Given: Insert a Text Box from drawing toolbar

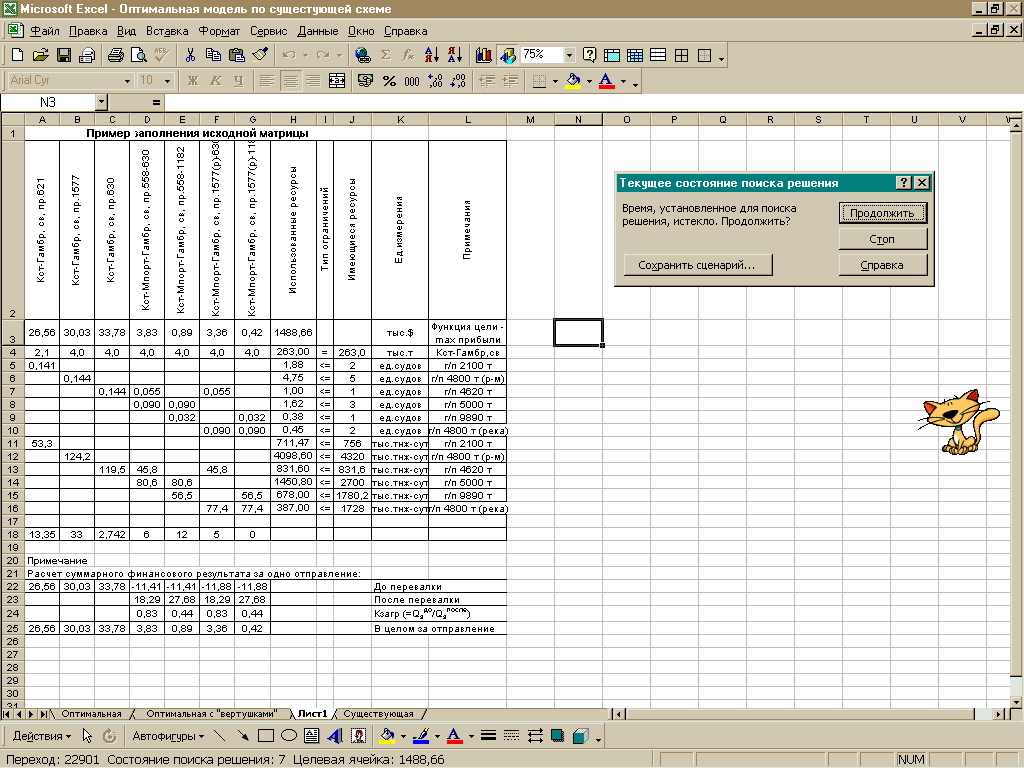Looking at the screenshot, I should tap(312, 737).
